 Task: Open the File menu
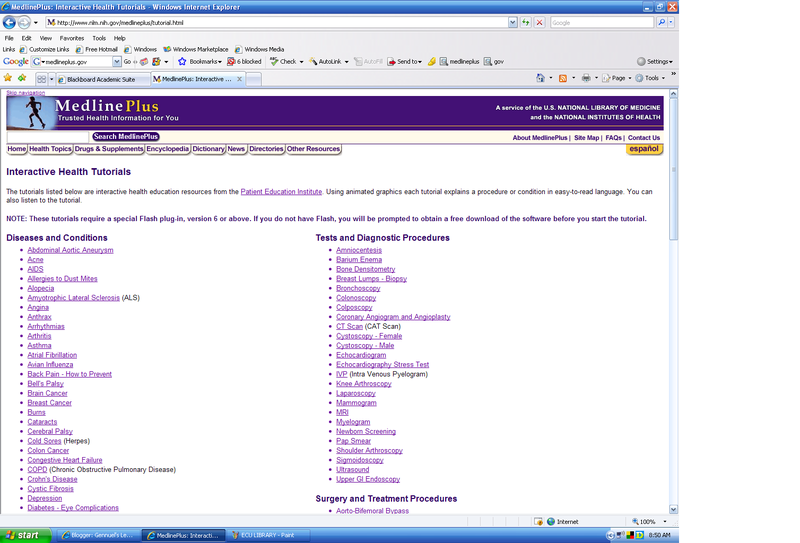[9, 38]
